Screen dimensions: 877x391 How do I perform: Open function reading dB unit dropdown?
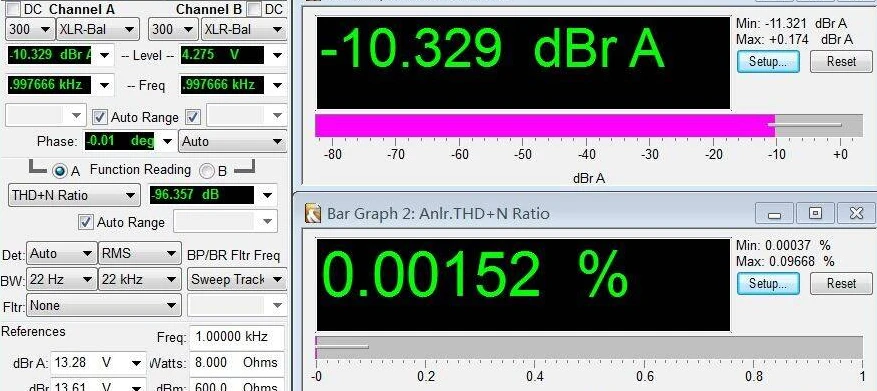(268, 195)
